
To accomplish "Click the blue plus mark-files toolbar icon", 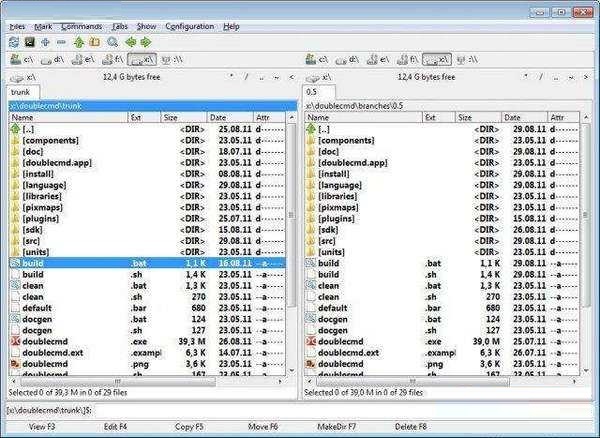I will 45,42.
